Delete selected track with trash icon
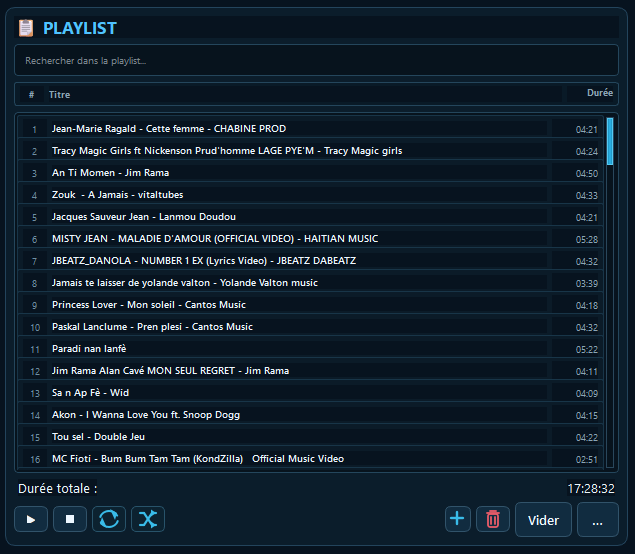 pos(493,519)
